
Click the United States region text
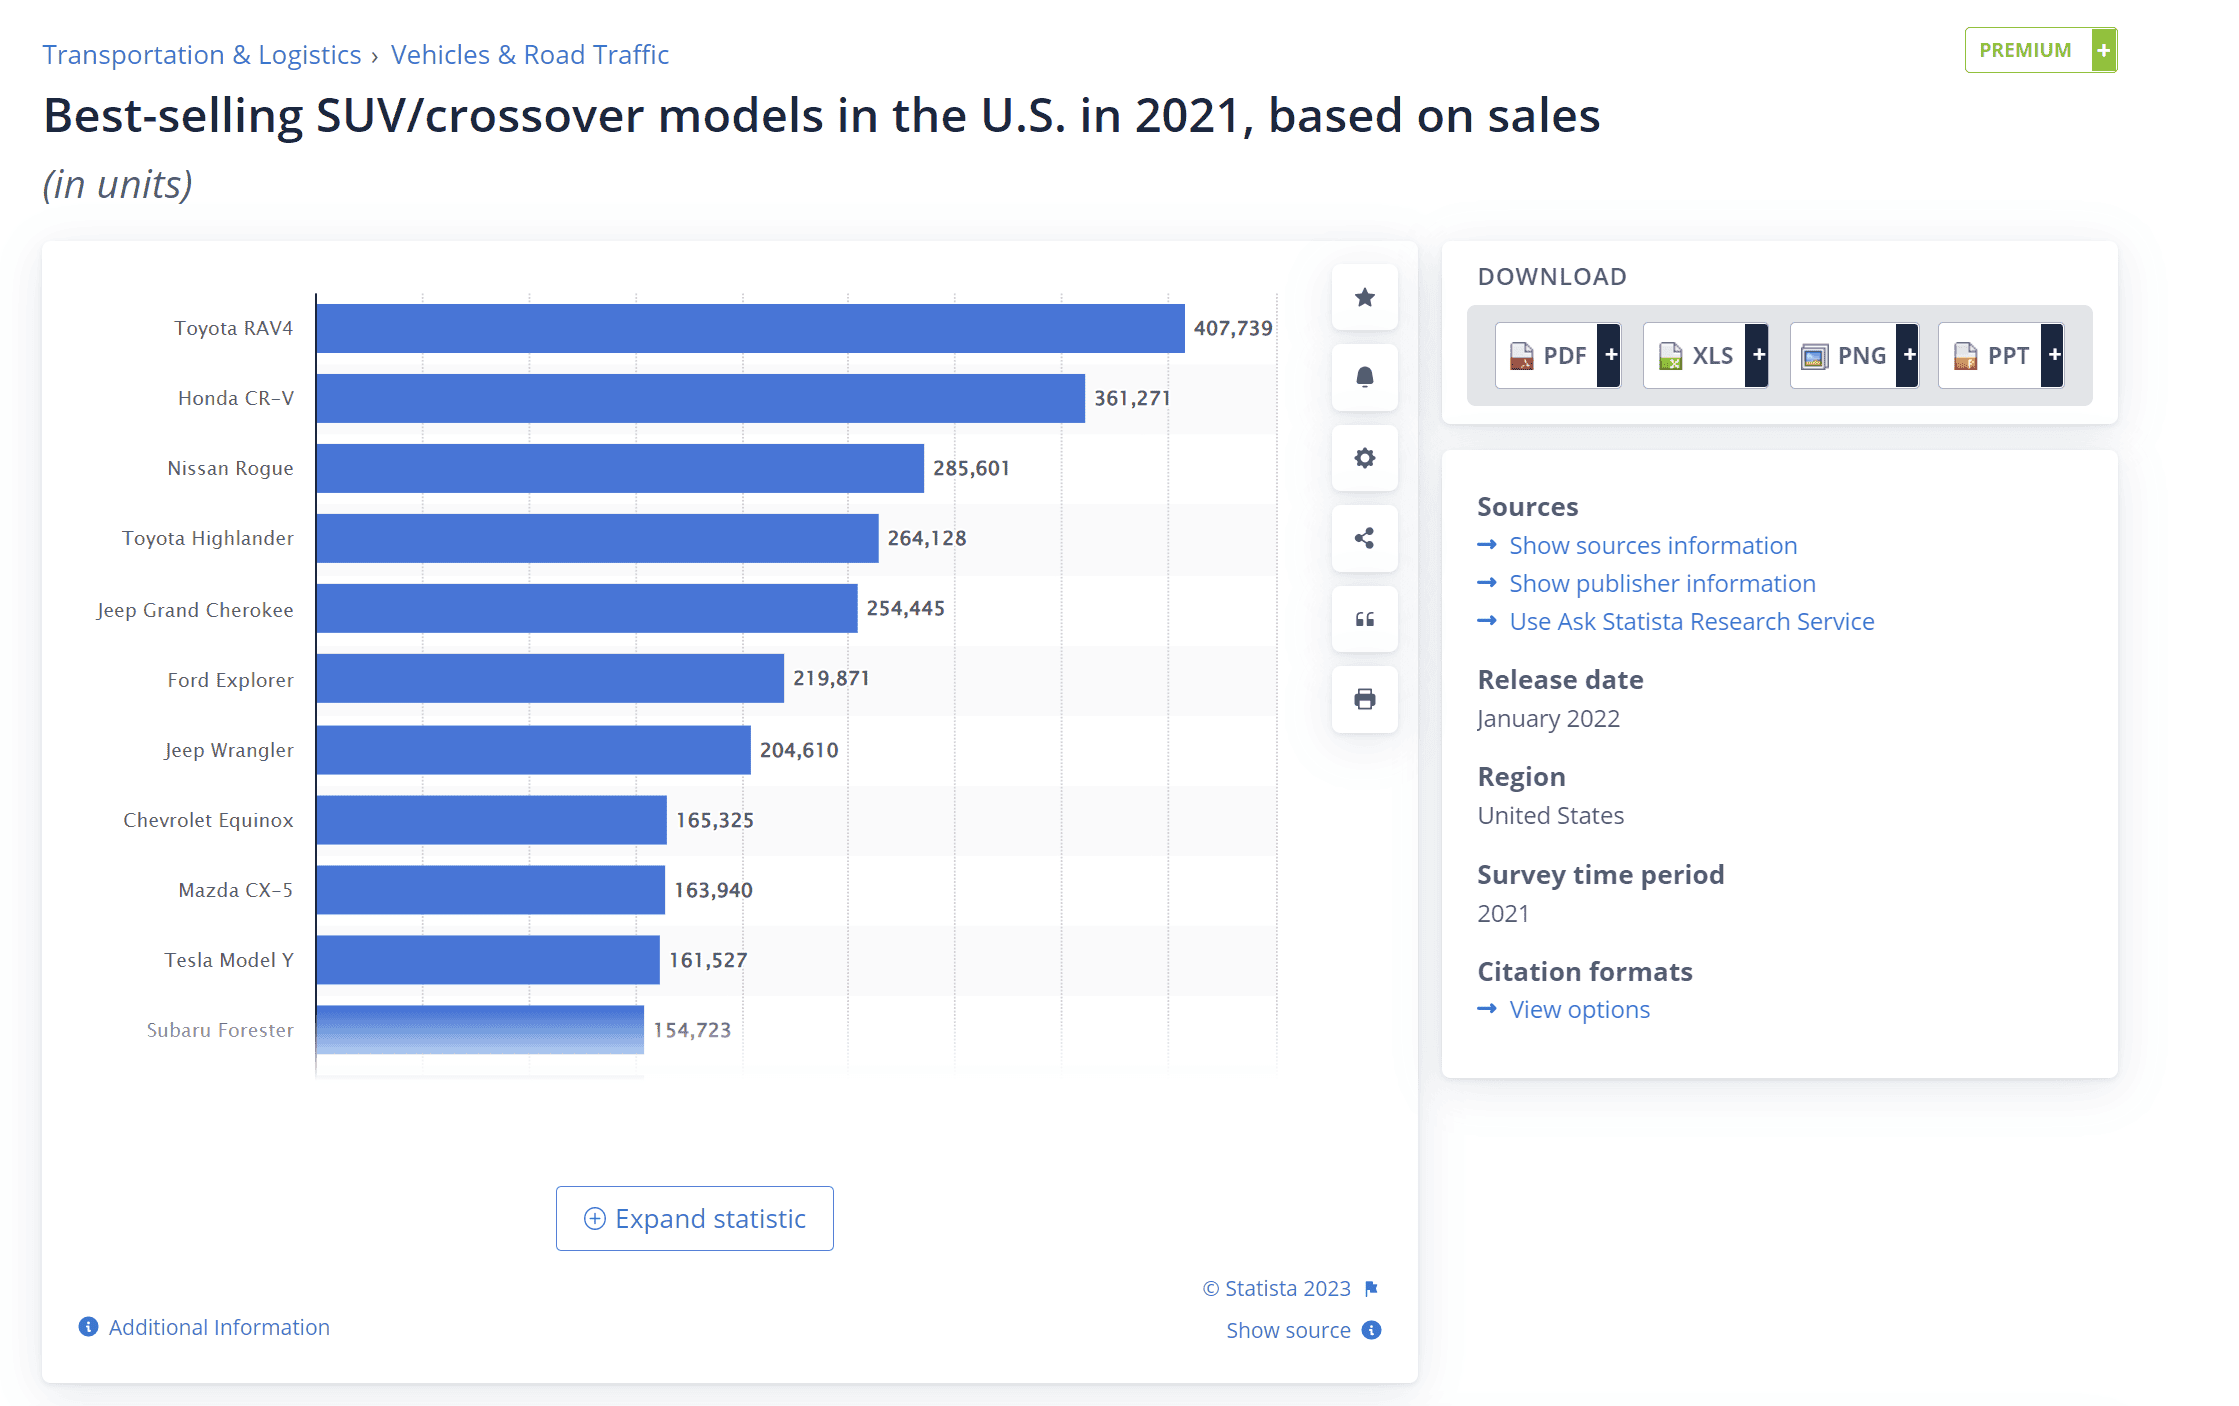coord(1550,815)
